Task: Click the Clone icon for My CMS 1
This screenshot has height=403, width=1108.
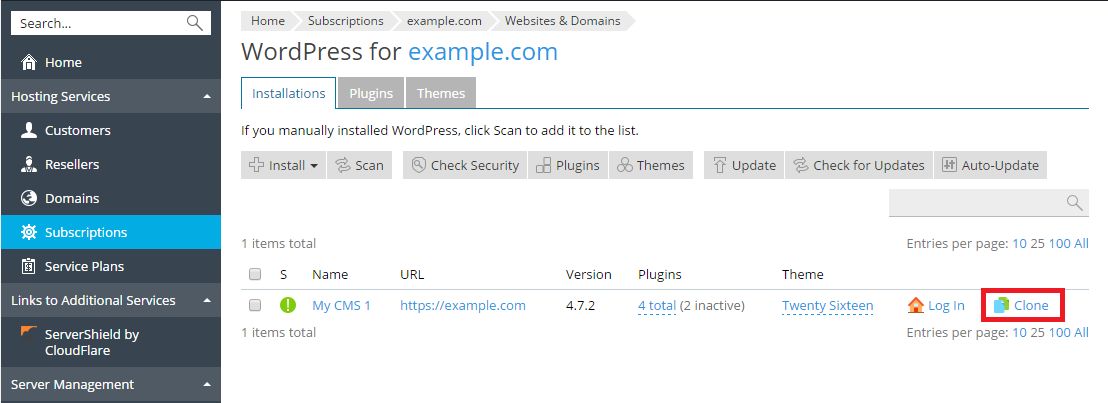Action: pos(1001,305)
